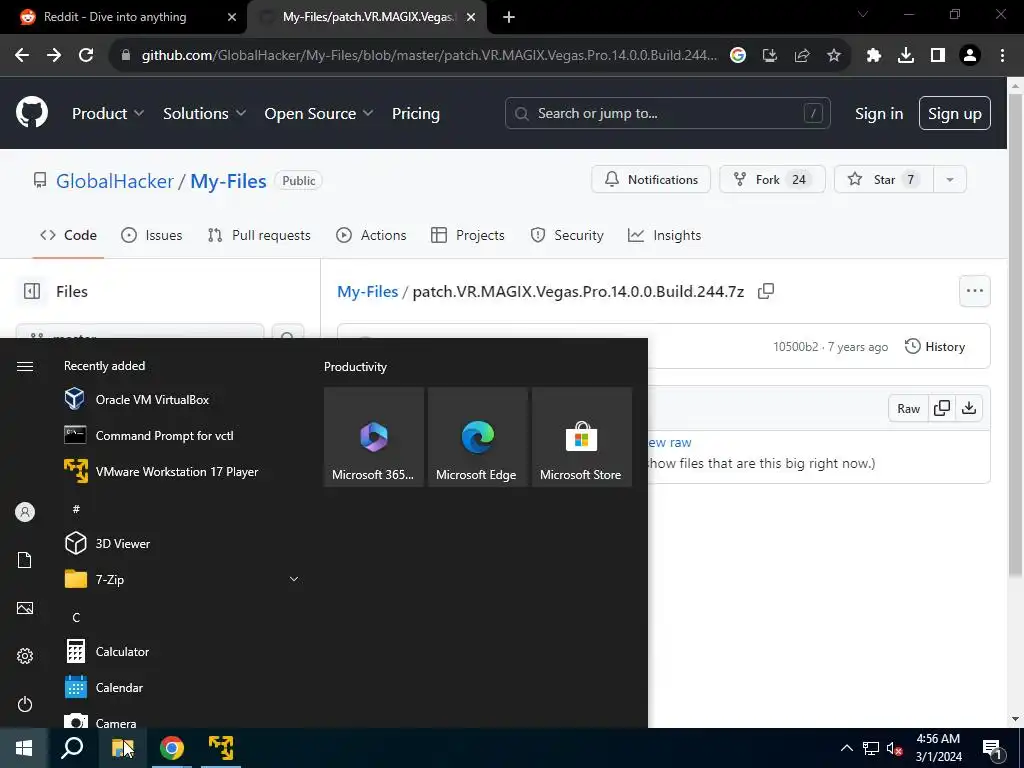The width and height of the screenshot is (1024, 768).
Task: Click the Raw button
Action: point(908,408)
